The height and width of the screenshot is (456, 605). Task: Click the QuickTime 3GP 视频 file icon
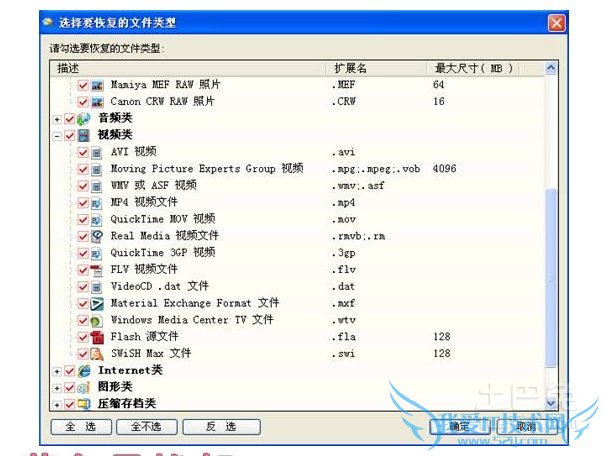96,253
